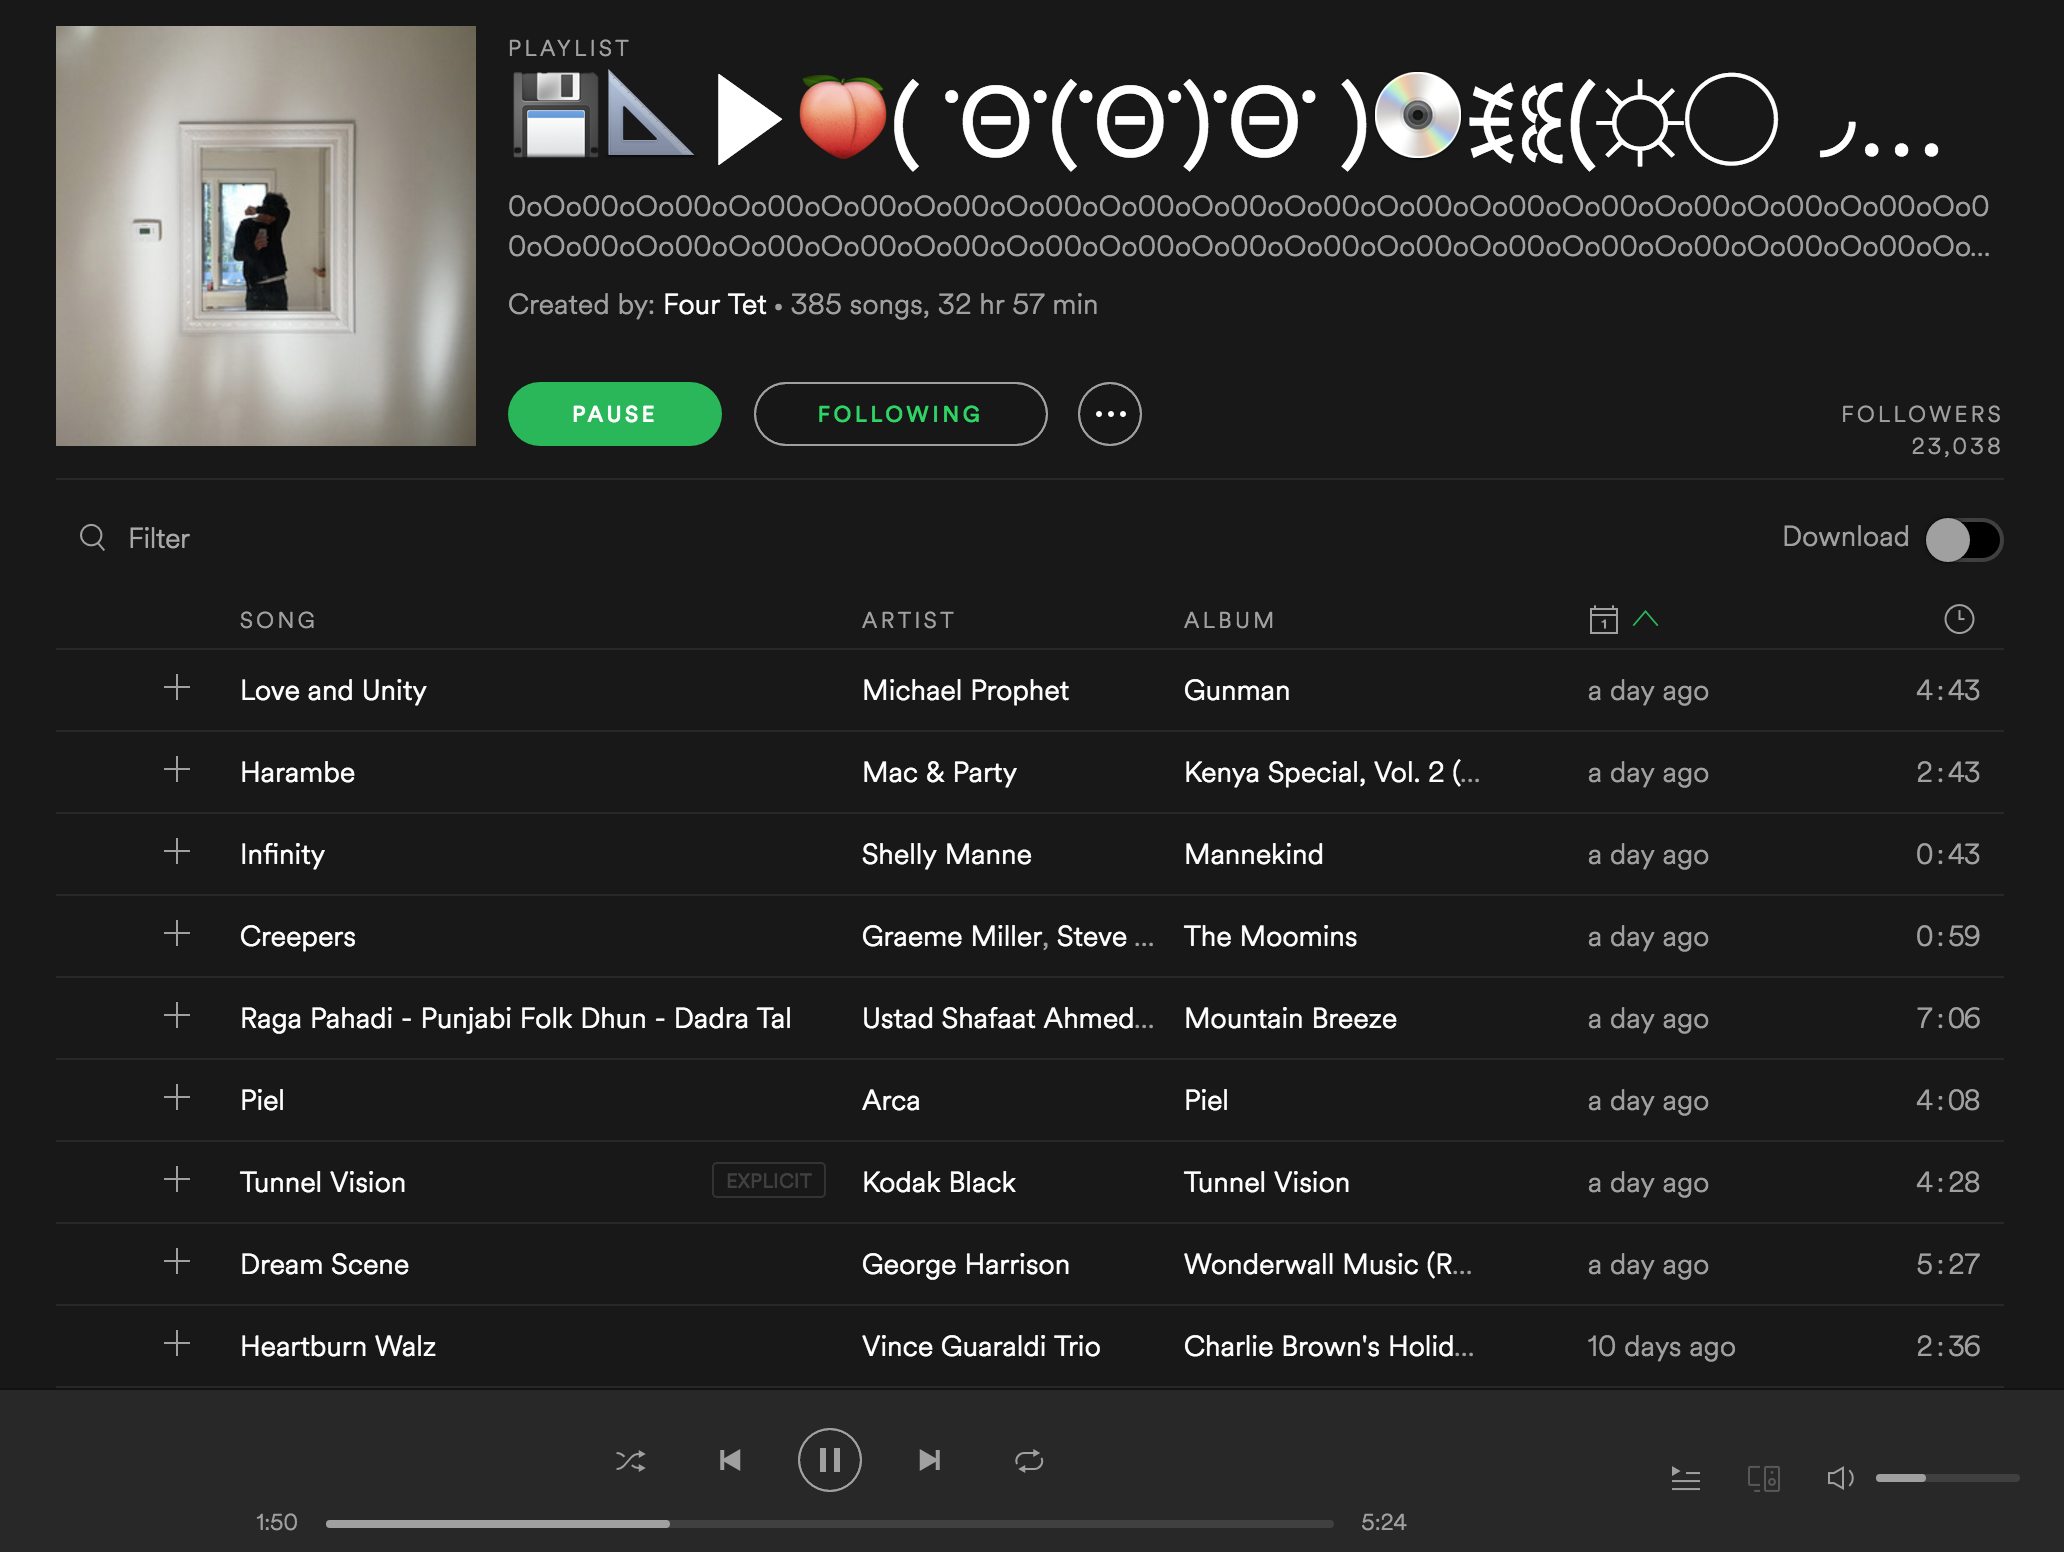Open artist Michael Prophet
This screenshot has width=2064, height=1552.
[x=965, y=690]
